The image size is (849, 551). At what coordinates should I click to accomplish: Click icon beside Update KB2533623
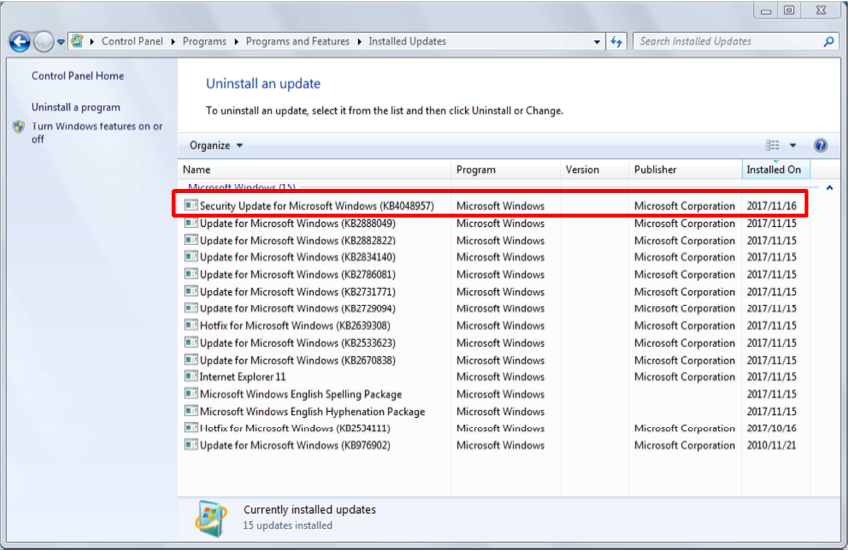191,343
